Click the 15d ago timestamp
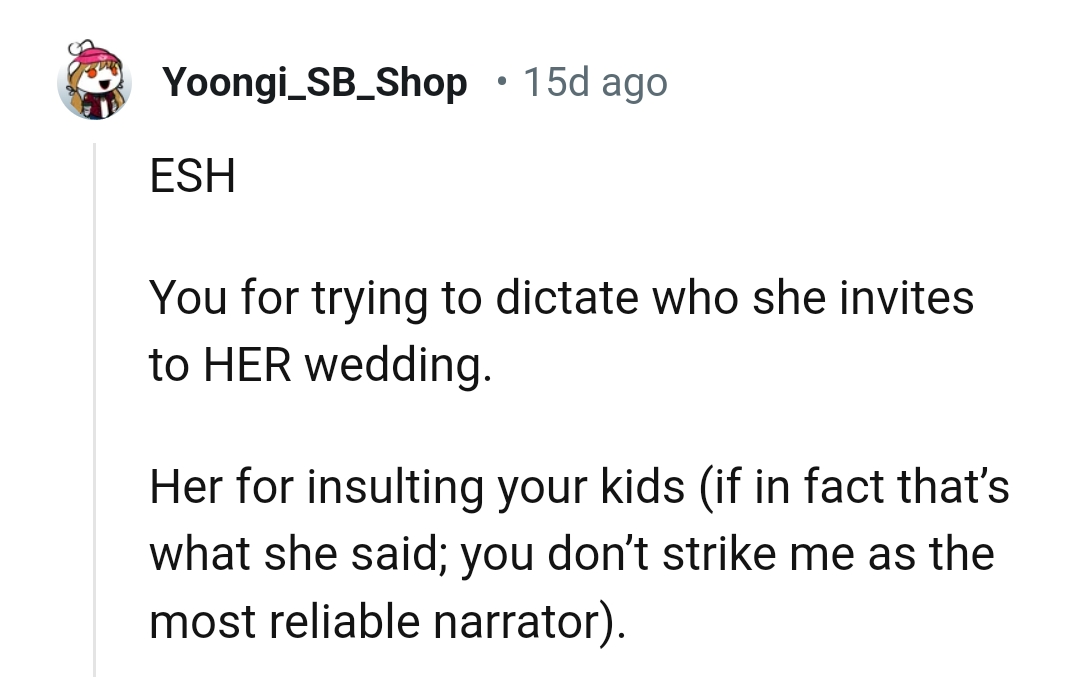This screenshot has height=677, width=1080. (x=595, y=82)
